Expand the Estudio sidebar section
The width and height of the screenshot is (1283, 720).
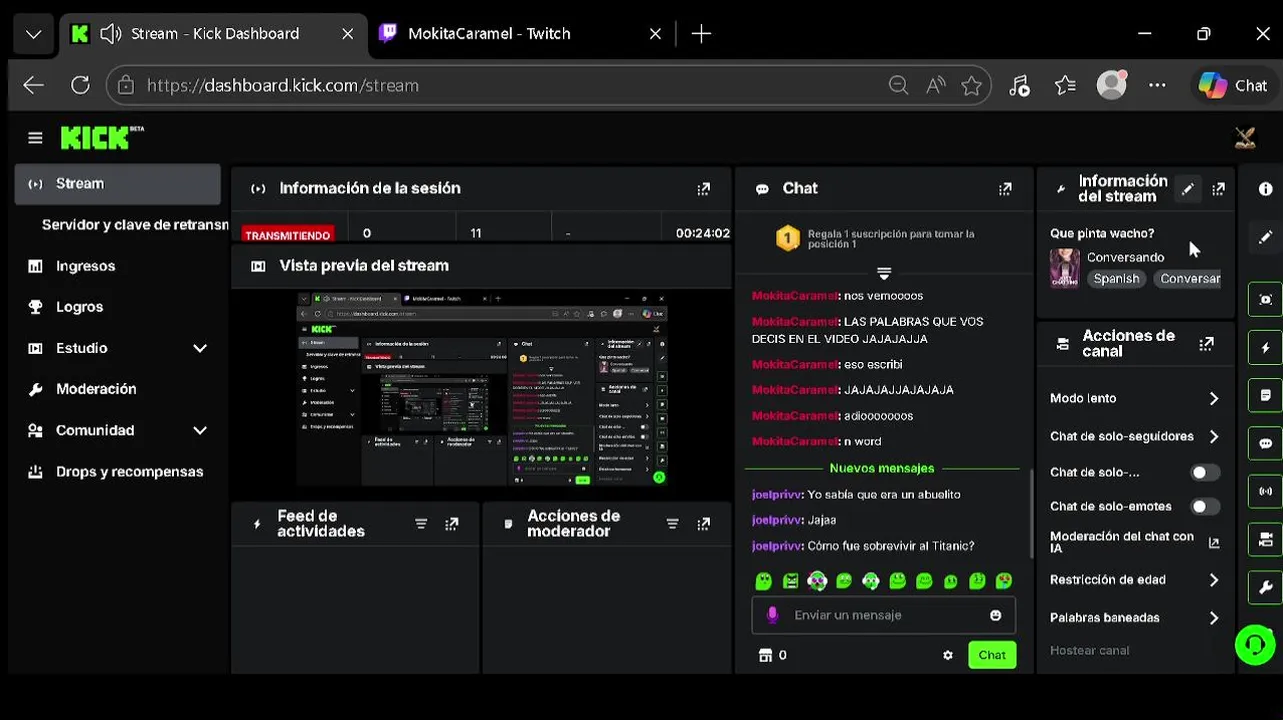(x=200, y=348)
